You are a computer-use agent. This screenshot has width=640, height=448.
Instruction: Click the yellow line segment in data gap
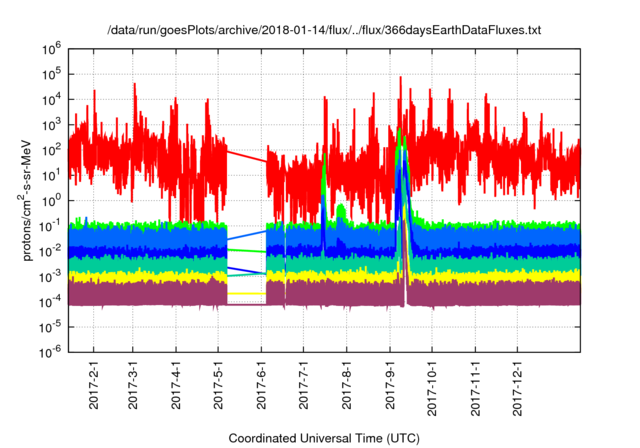[x=247, y=293]
